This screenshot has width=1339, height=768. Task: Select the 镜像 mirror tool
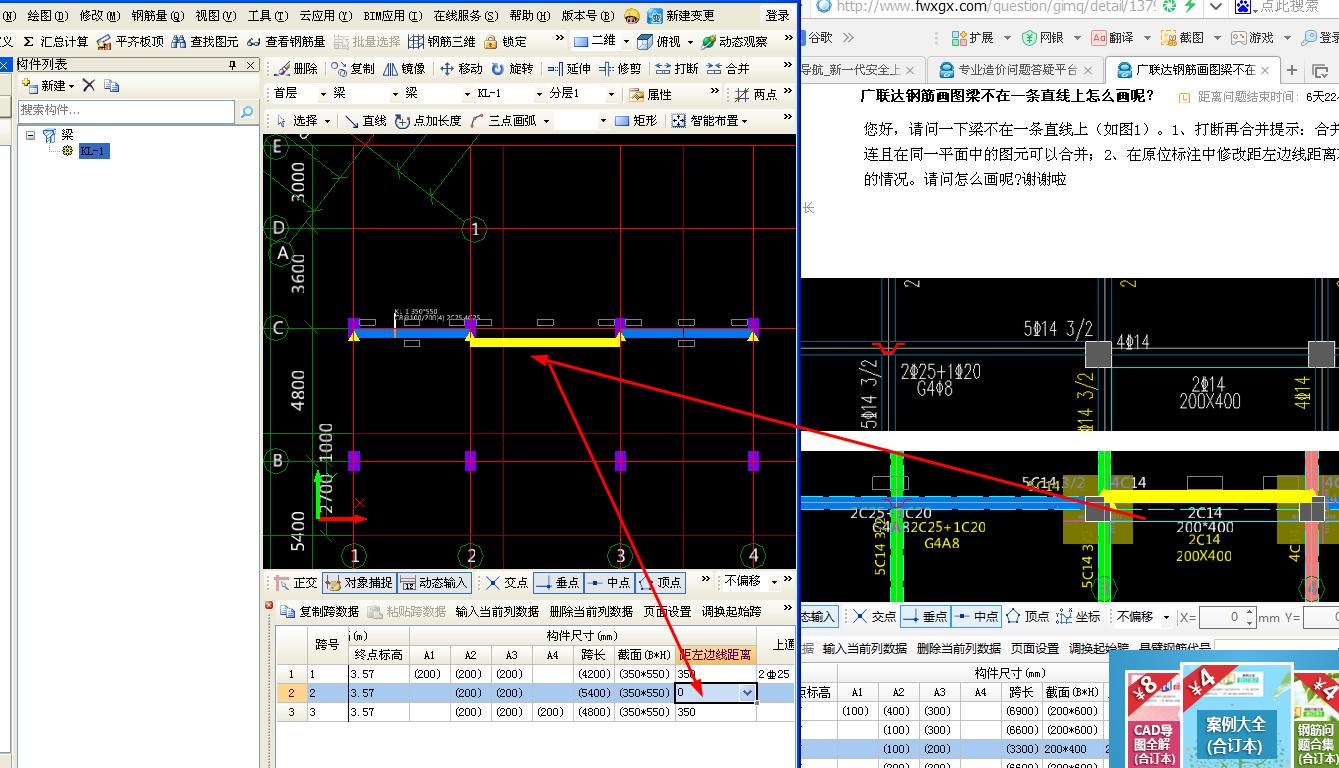click(x=404, y=69)
